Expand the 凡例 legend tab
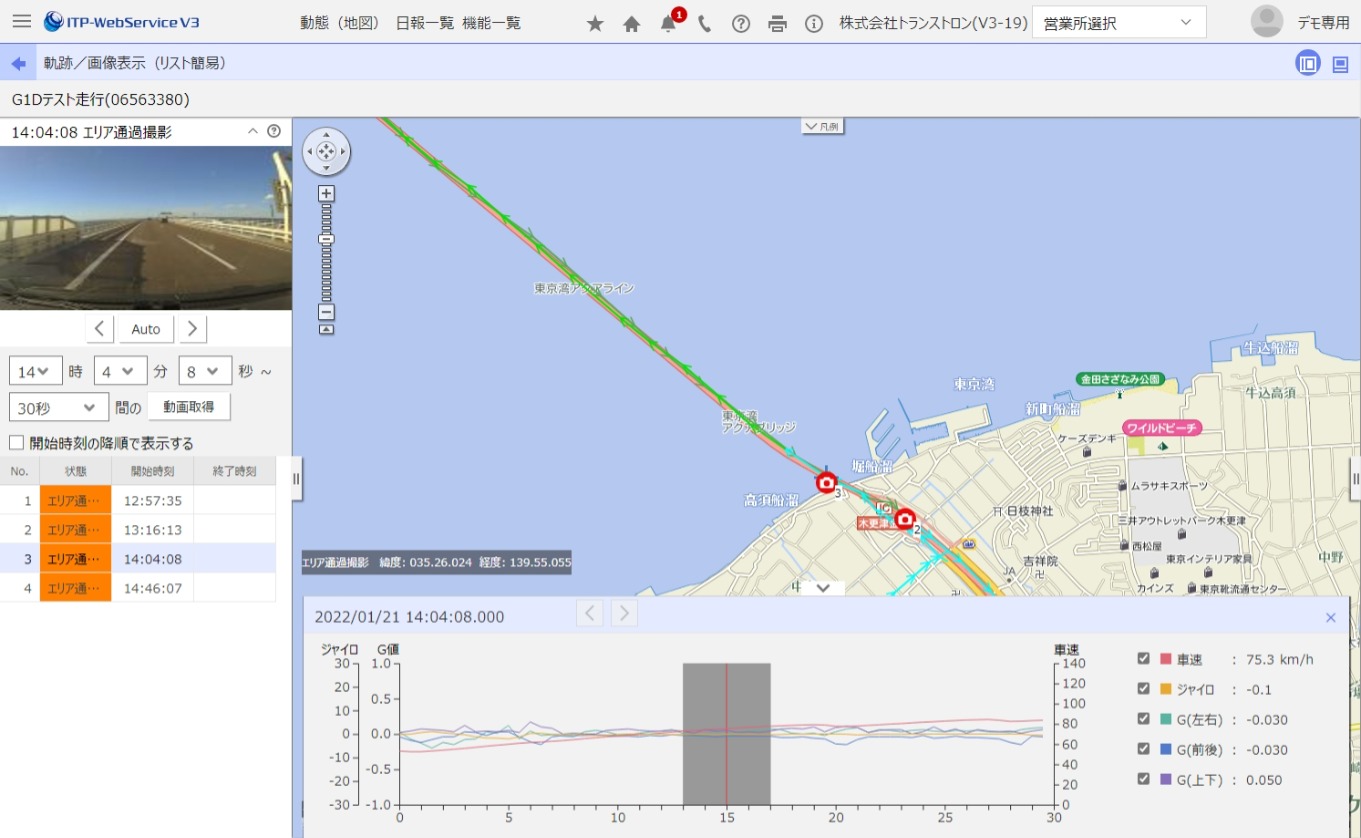This screenshot has height=838, width=1361. (x=821, y=126)
